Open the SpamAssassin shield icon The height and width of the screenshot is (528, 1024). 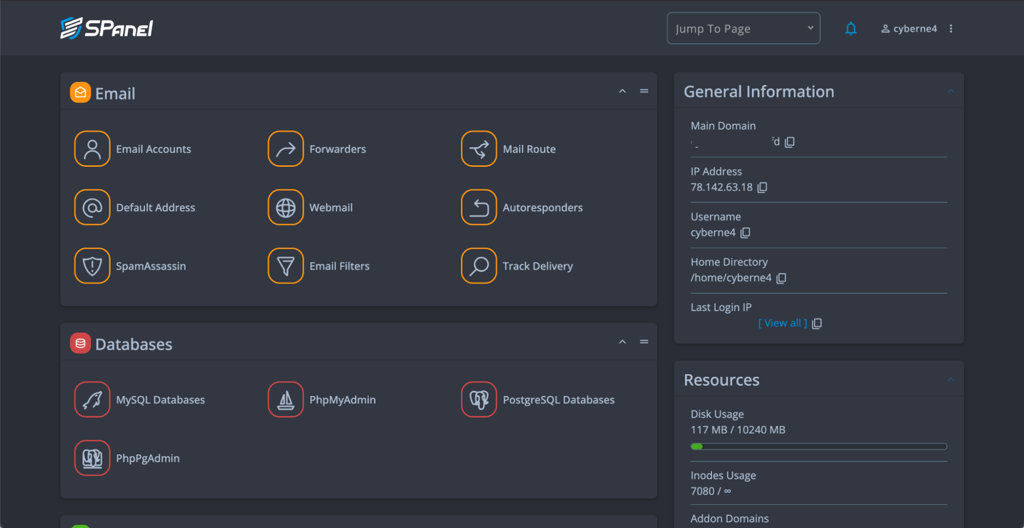92,266
